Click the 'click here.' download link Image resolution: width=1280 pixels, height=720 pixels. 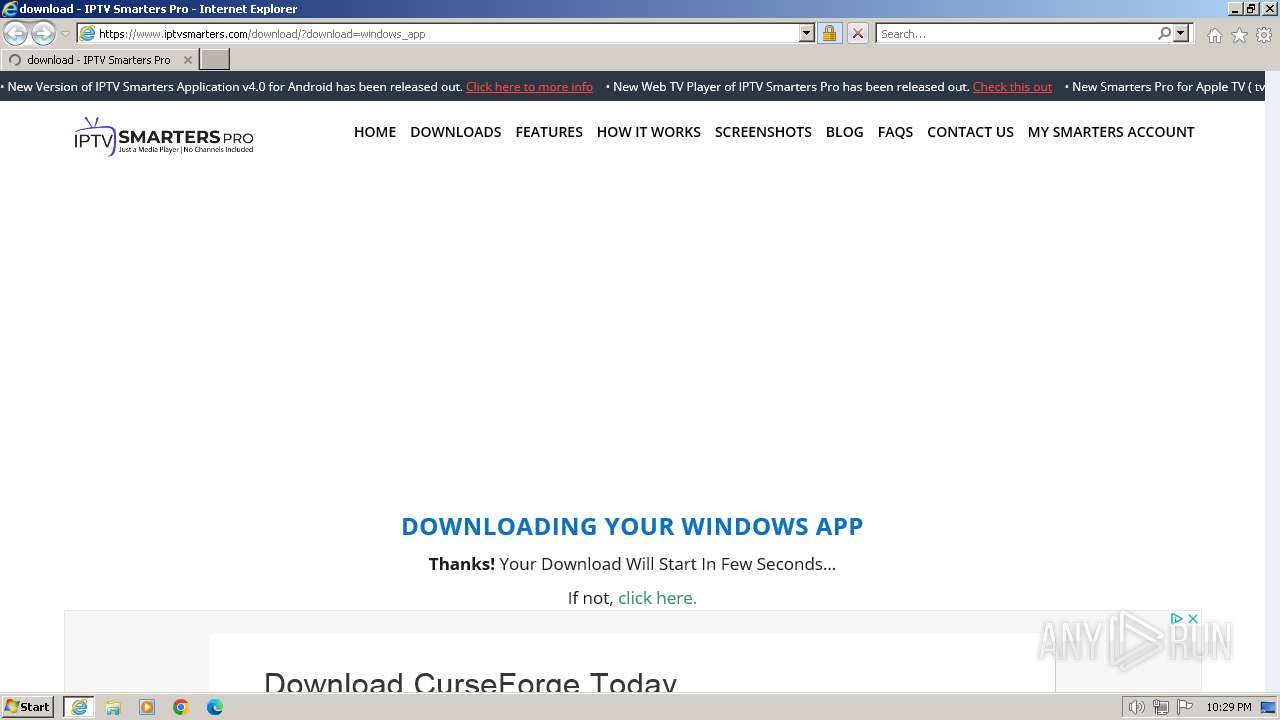pos(657,598)
